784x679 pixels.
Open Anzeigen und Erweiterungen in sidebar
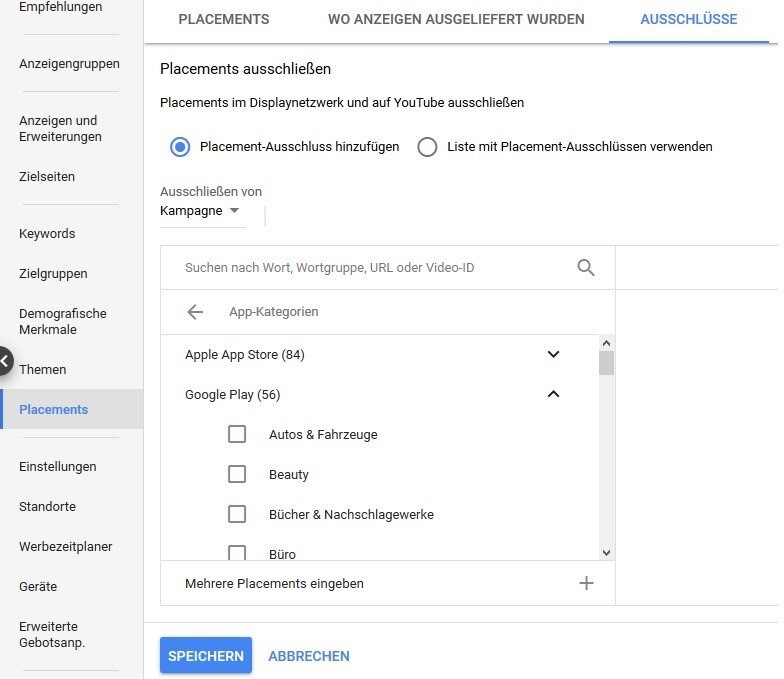[60, 128]
